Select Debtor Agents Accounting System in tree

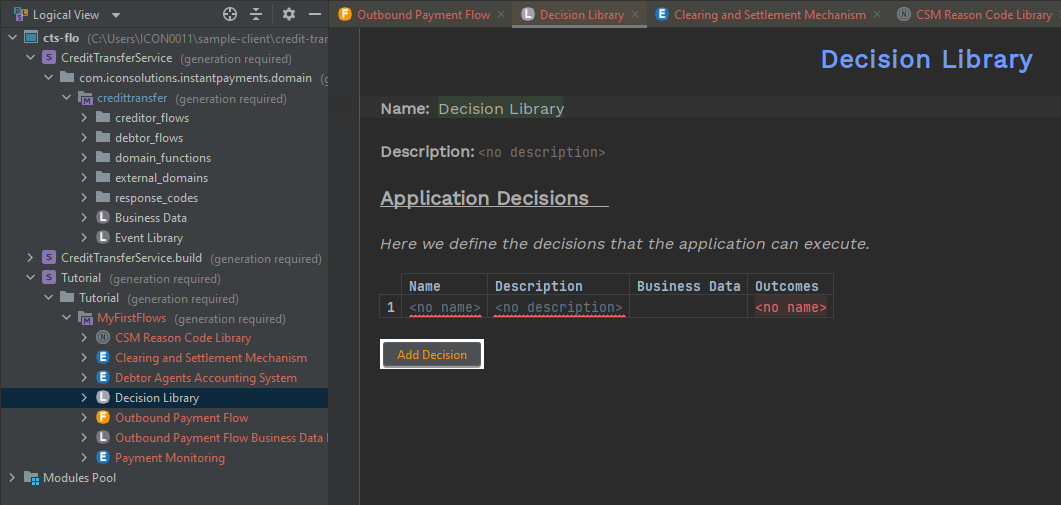(205, 378)
